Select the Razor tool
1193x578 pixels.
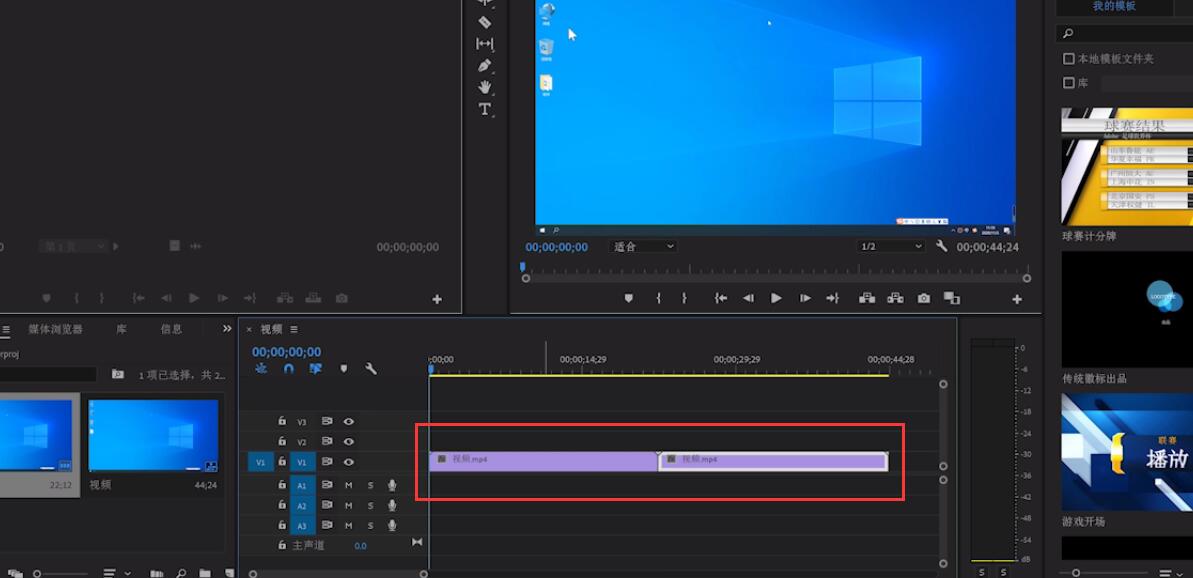485,22
